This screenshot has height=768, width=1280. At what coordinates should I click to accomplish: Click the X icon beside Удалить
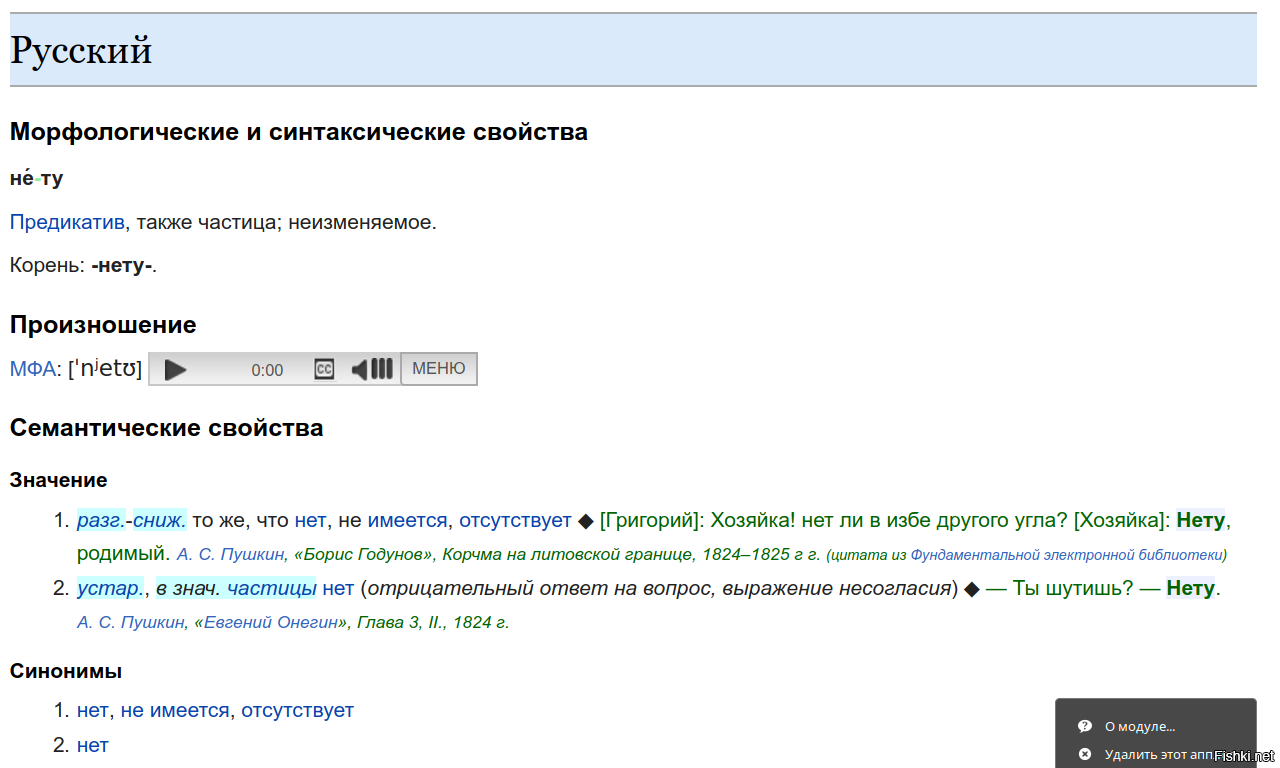tap(1085, 754)
